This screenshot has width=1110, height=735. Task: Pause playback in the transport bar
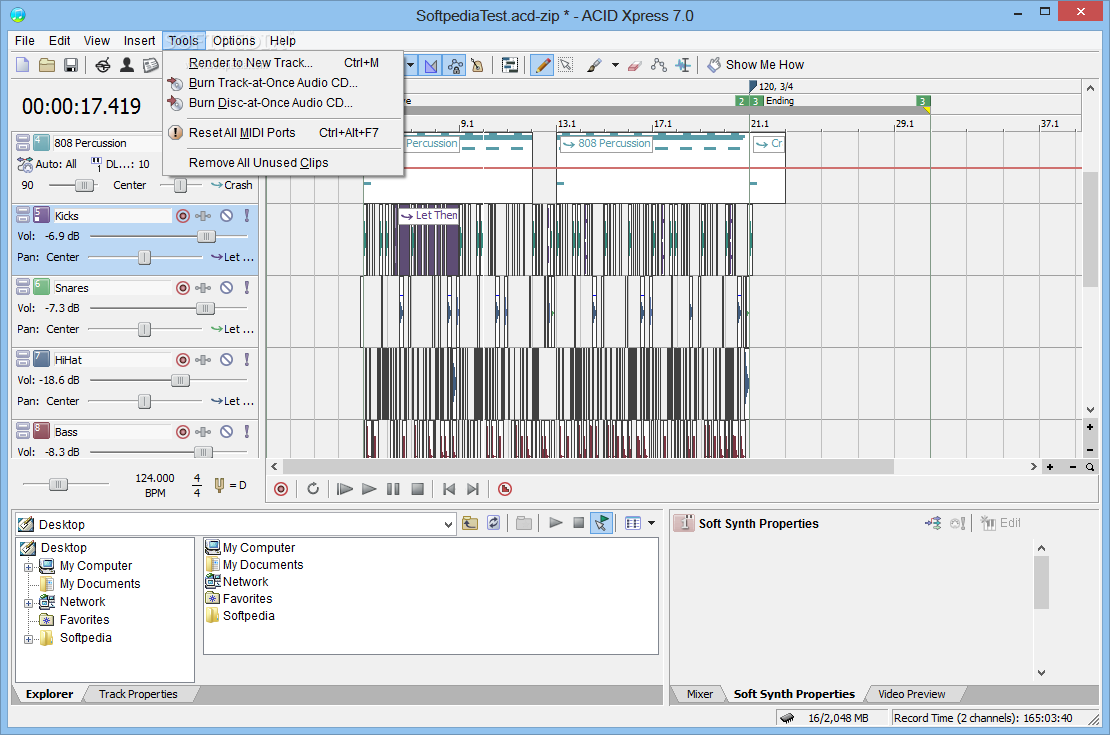click(394, 489)
